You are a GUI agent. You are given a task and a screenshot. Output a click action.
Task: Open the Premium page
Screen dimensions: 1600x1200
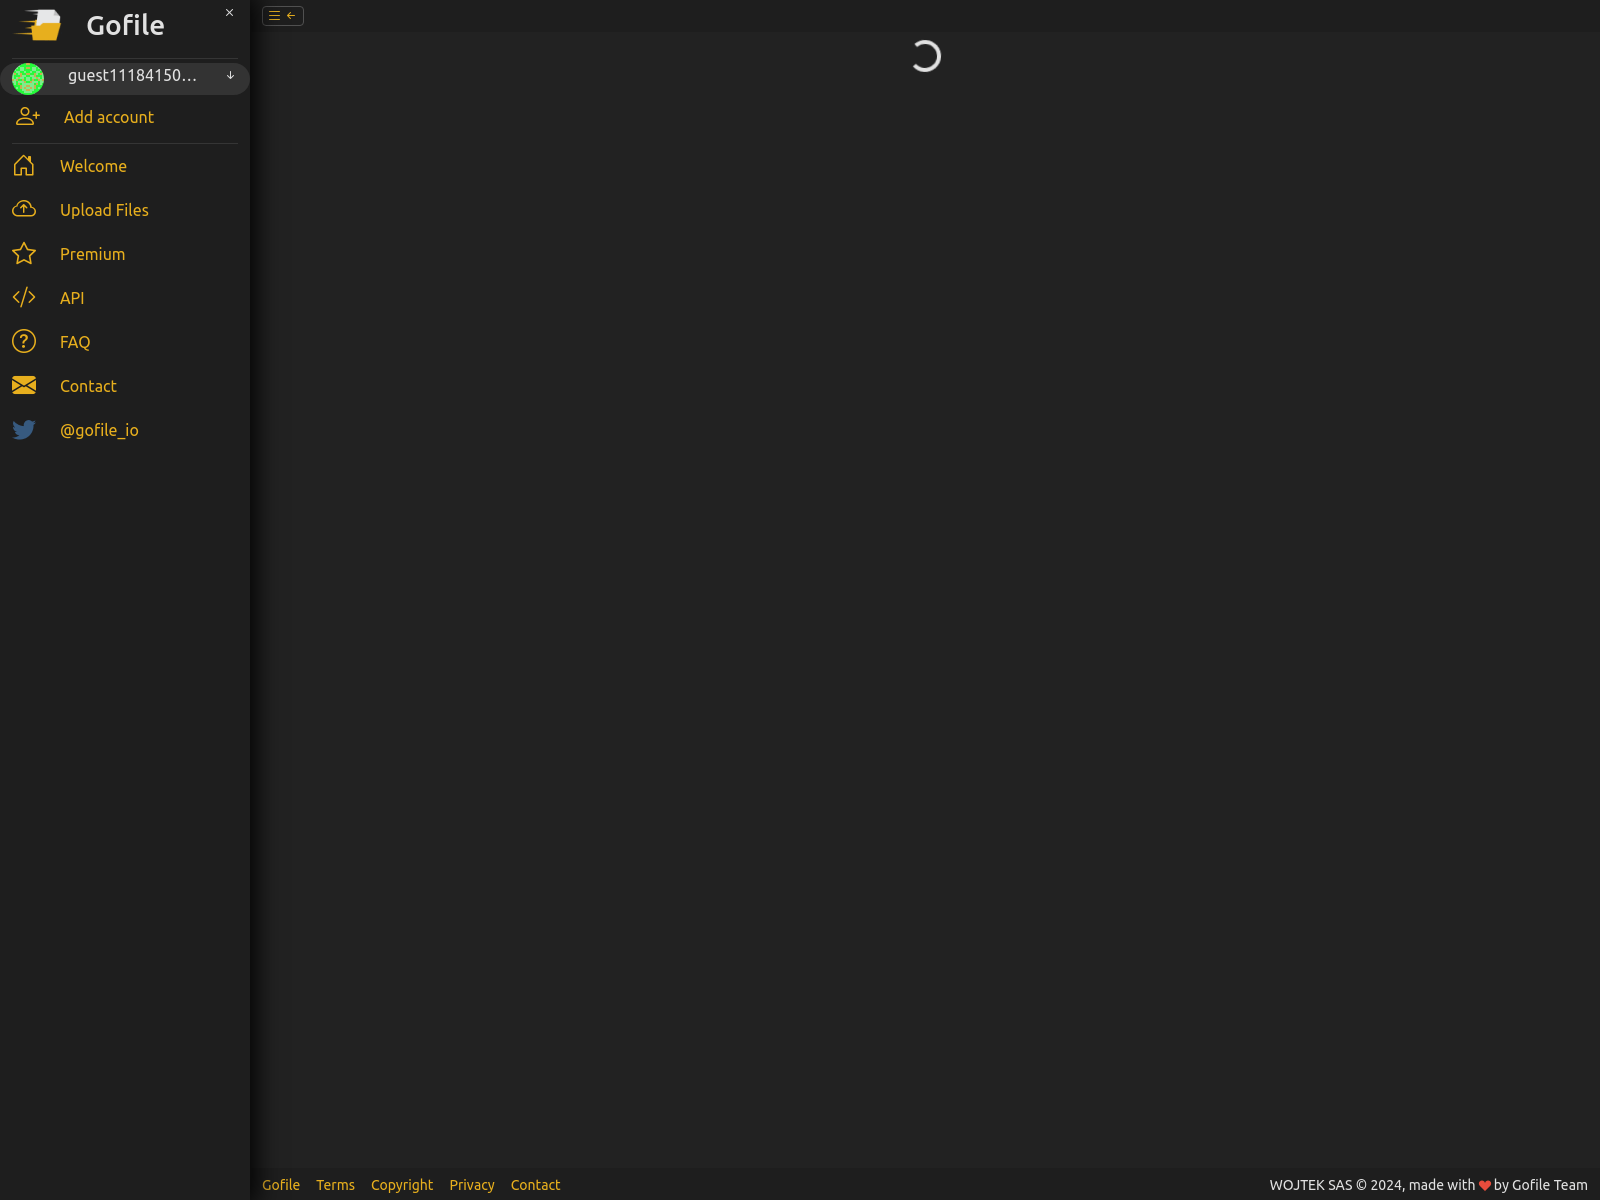click(x=92, y=254)
